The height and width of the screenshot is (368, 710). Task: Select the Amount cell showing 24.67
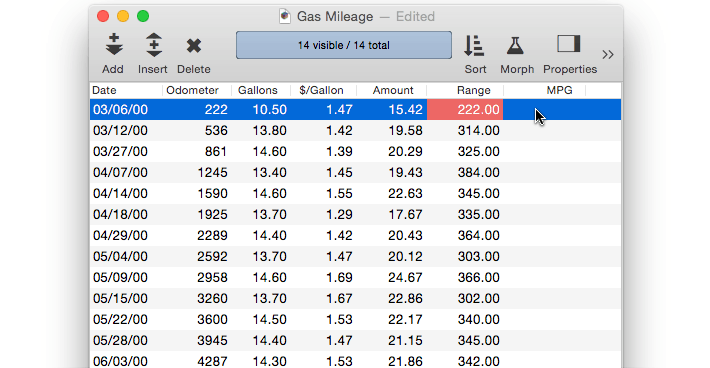click(405, 277)
